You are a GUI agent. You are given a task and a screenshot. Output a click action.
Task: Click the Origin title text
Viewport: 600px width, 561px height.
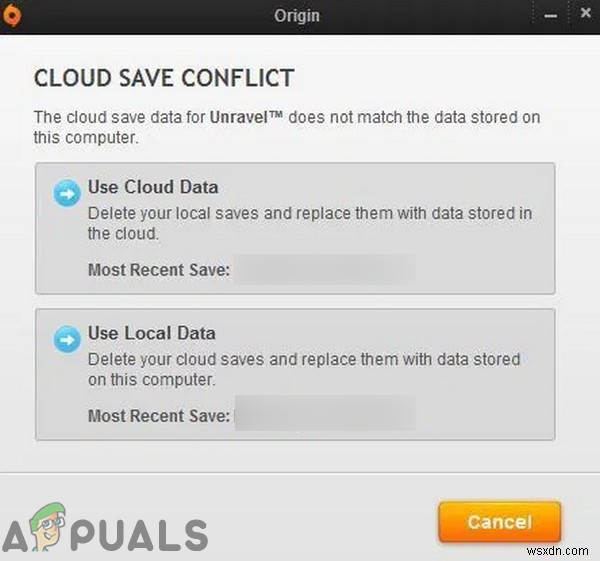tap(297, 15)
